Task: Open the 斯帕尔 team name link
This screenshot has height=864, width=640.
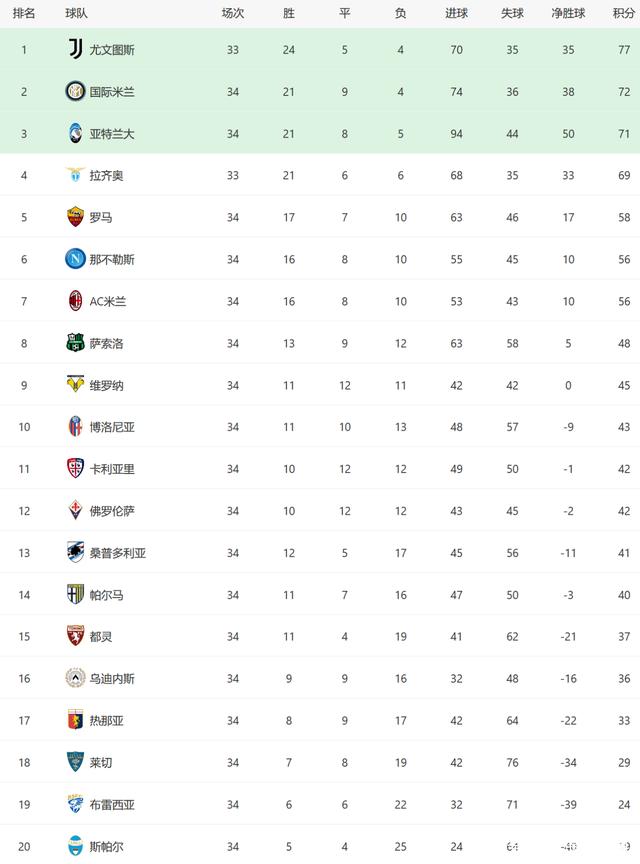Action: pos(106,846)
